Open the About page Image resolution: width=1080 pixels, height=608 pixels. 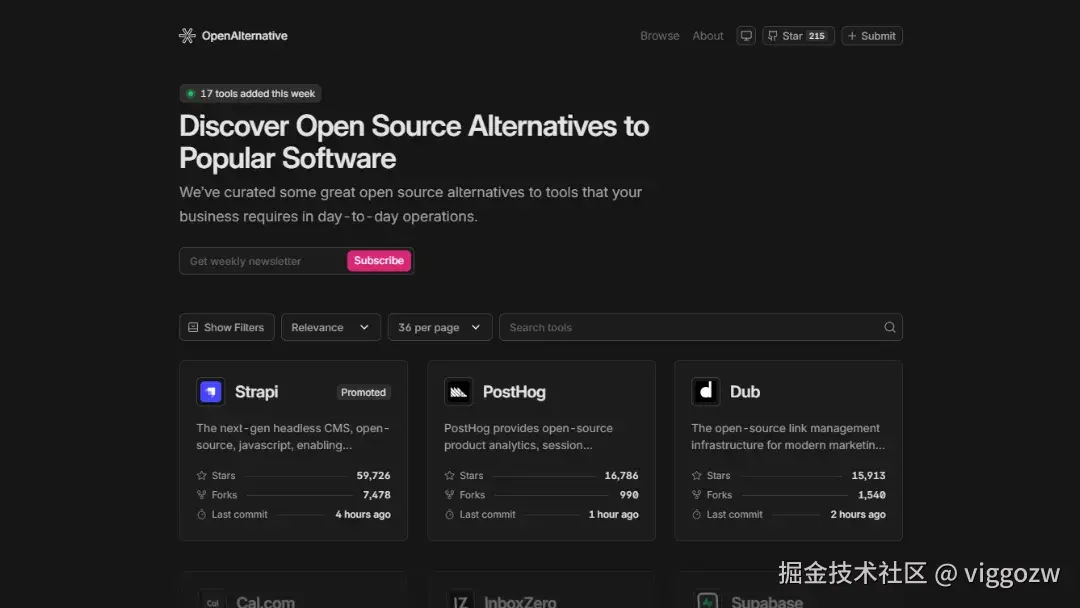[707, 36]
